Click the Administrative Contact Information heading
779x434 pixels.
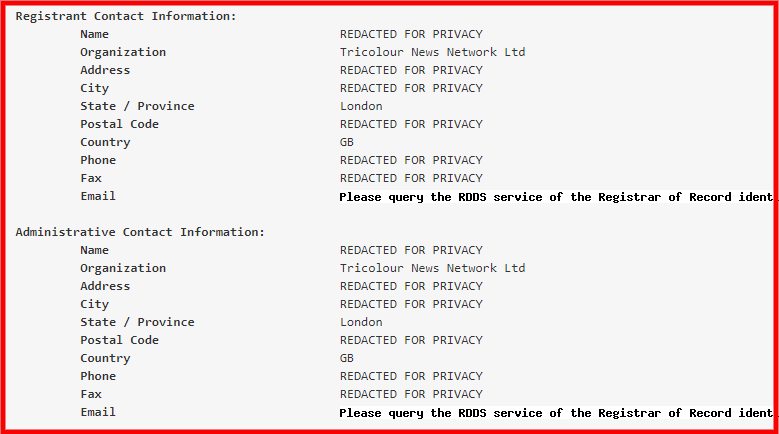point(140,232)
